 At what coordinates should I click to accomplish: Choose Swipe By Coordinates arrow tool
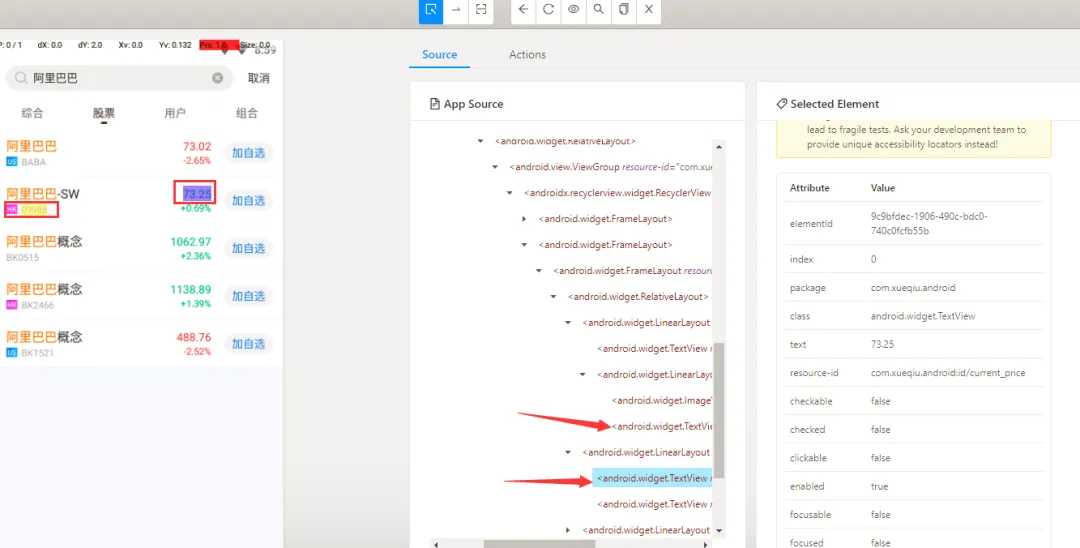click(x=455, y=10)
